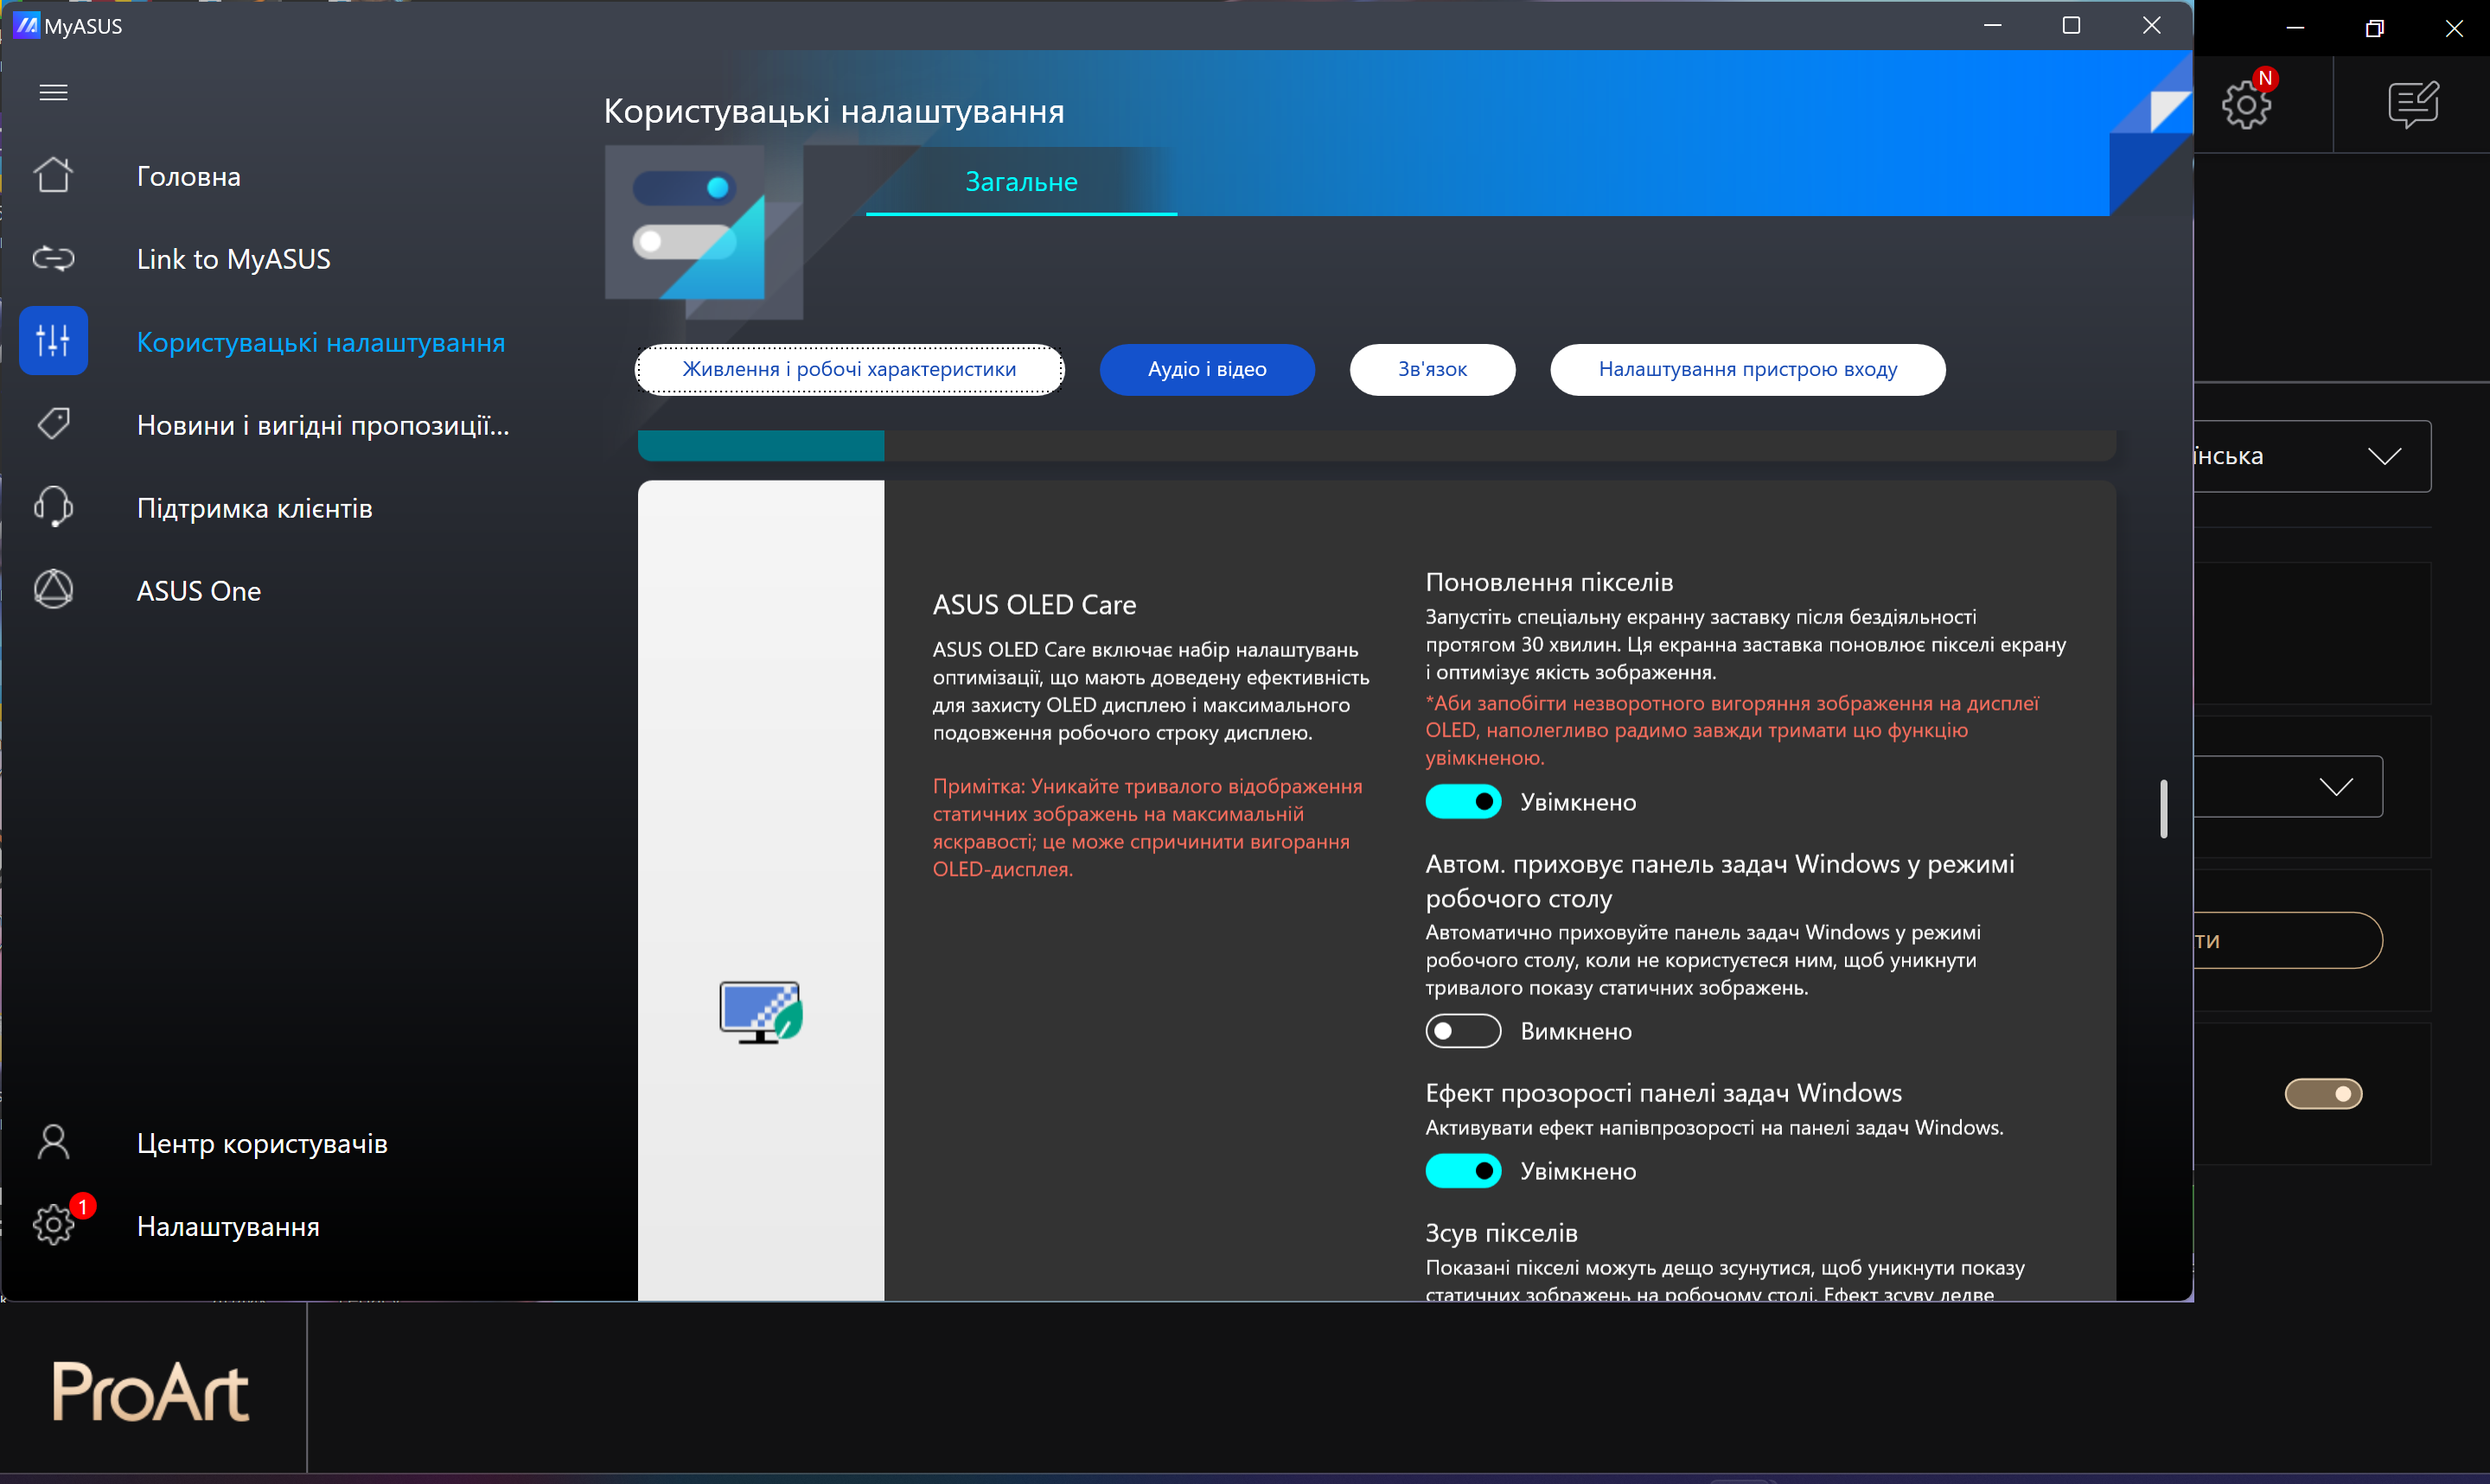Select the Загальне tab

[1021, 182]
